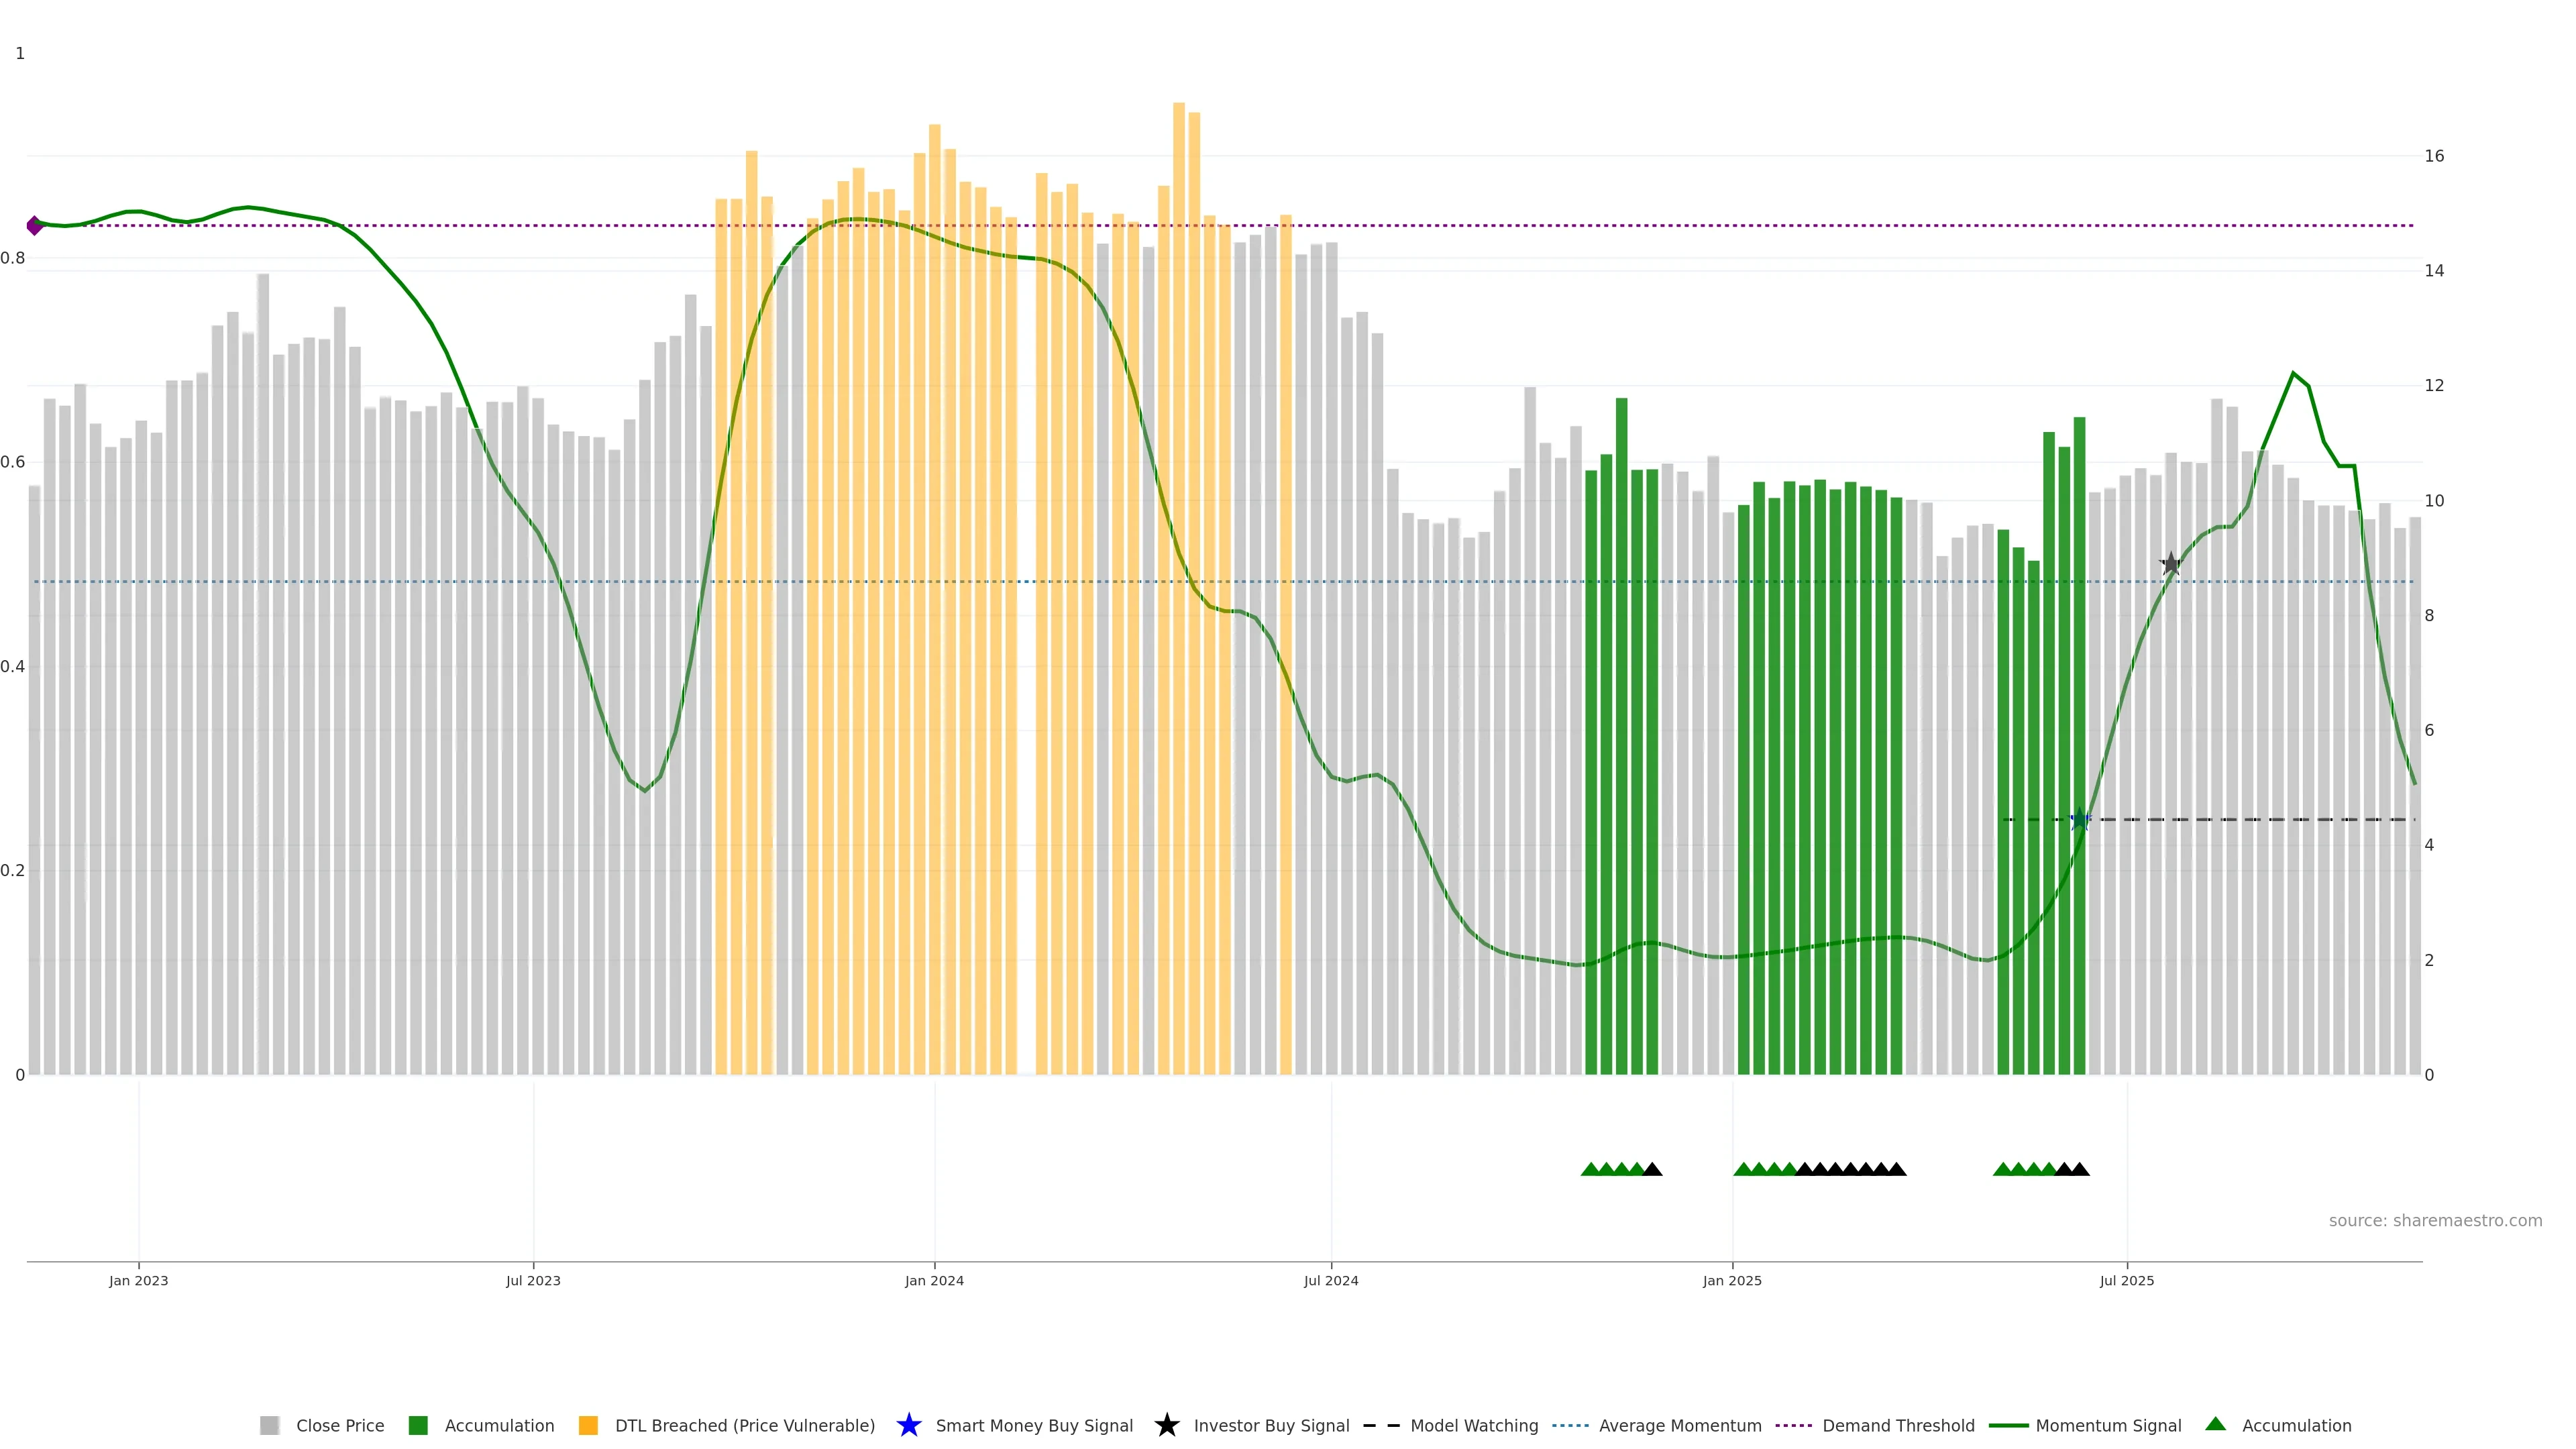2576x1449 pixels.
Task: Toggle Close Price series in legend
Action: 339,1425
